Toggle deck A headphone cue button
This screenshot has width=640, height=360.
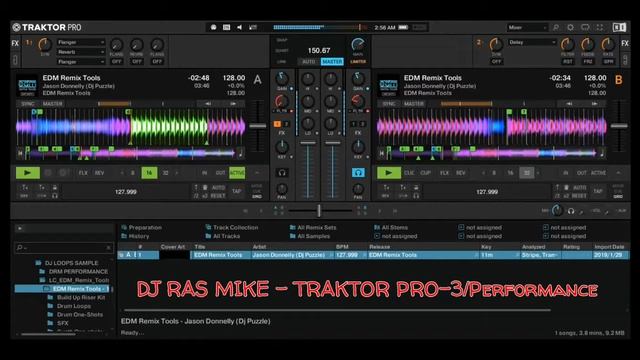[282, 173]
